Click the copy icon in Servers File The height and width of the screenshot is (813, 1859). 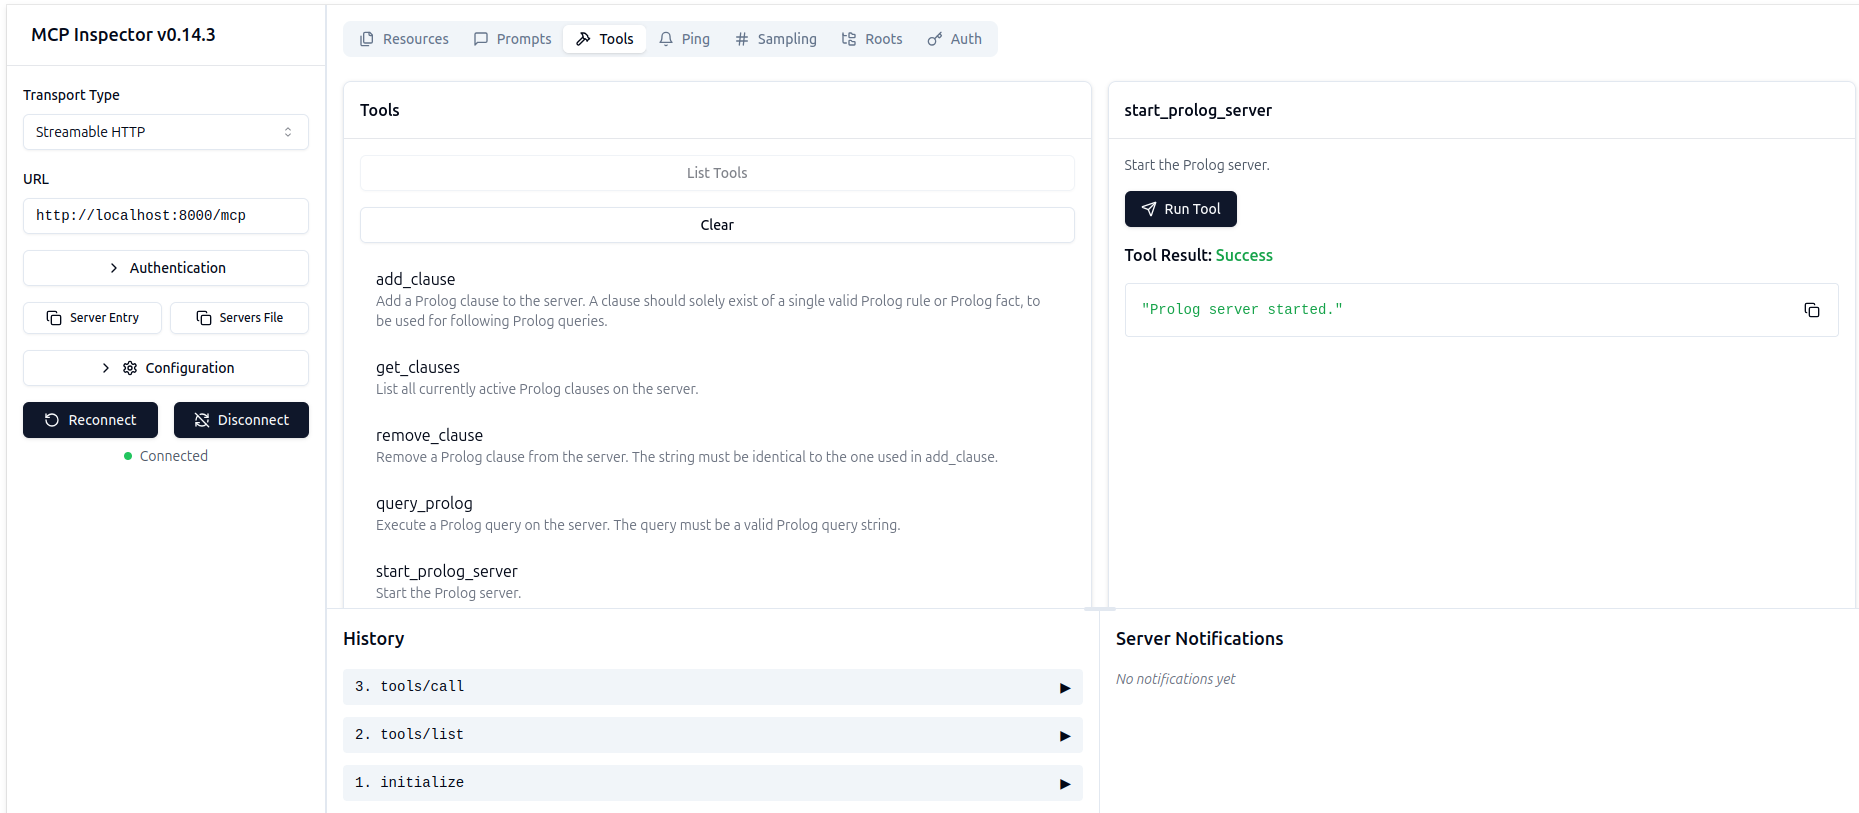click(x=204, y=318)
